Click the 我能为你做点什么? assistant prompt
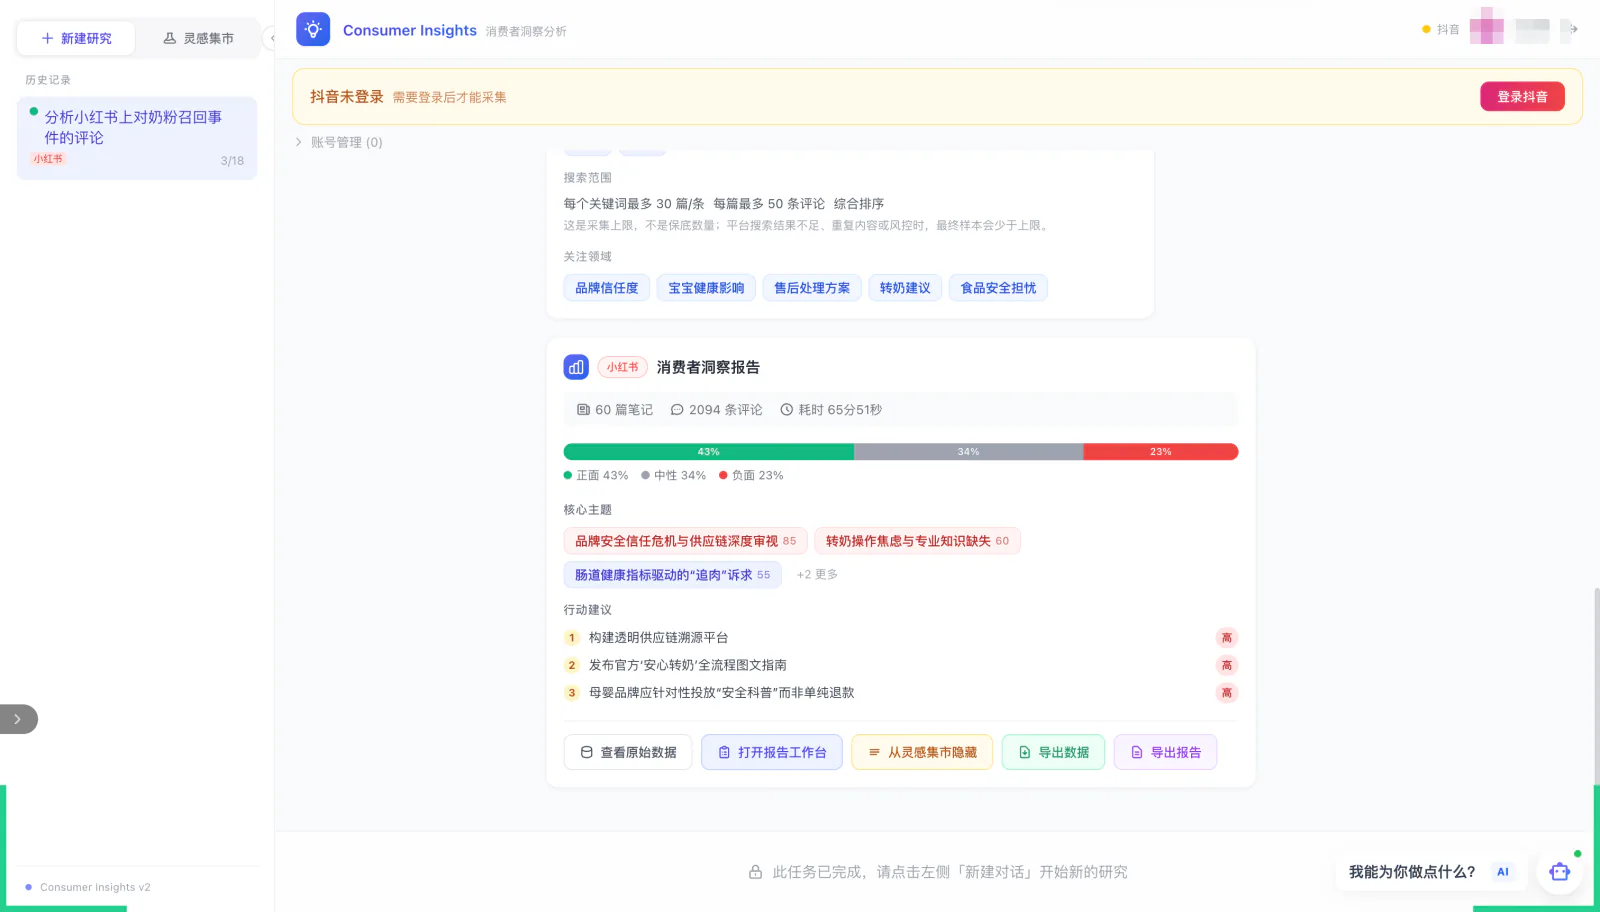 [1411, 872]
